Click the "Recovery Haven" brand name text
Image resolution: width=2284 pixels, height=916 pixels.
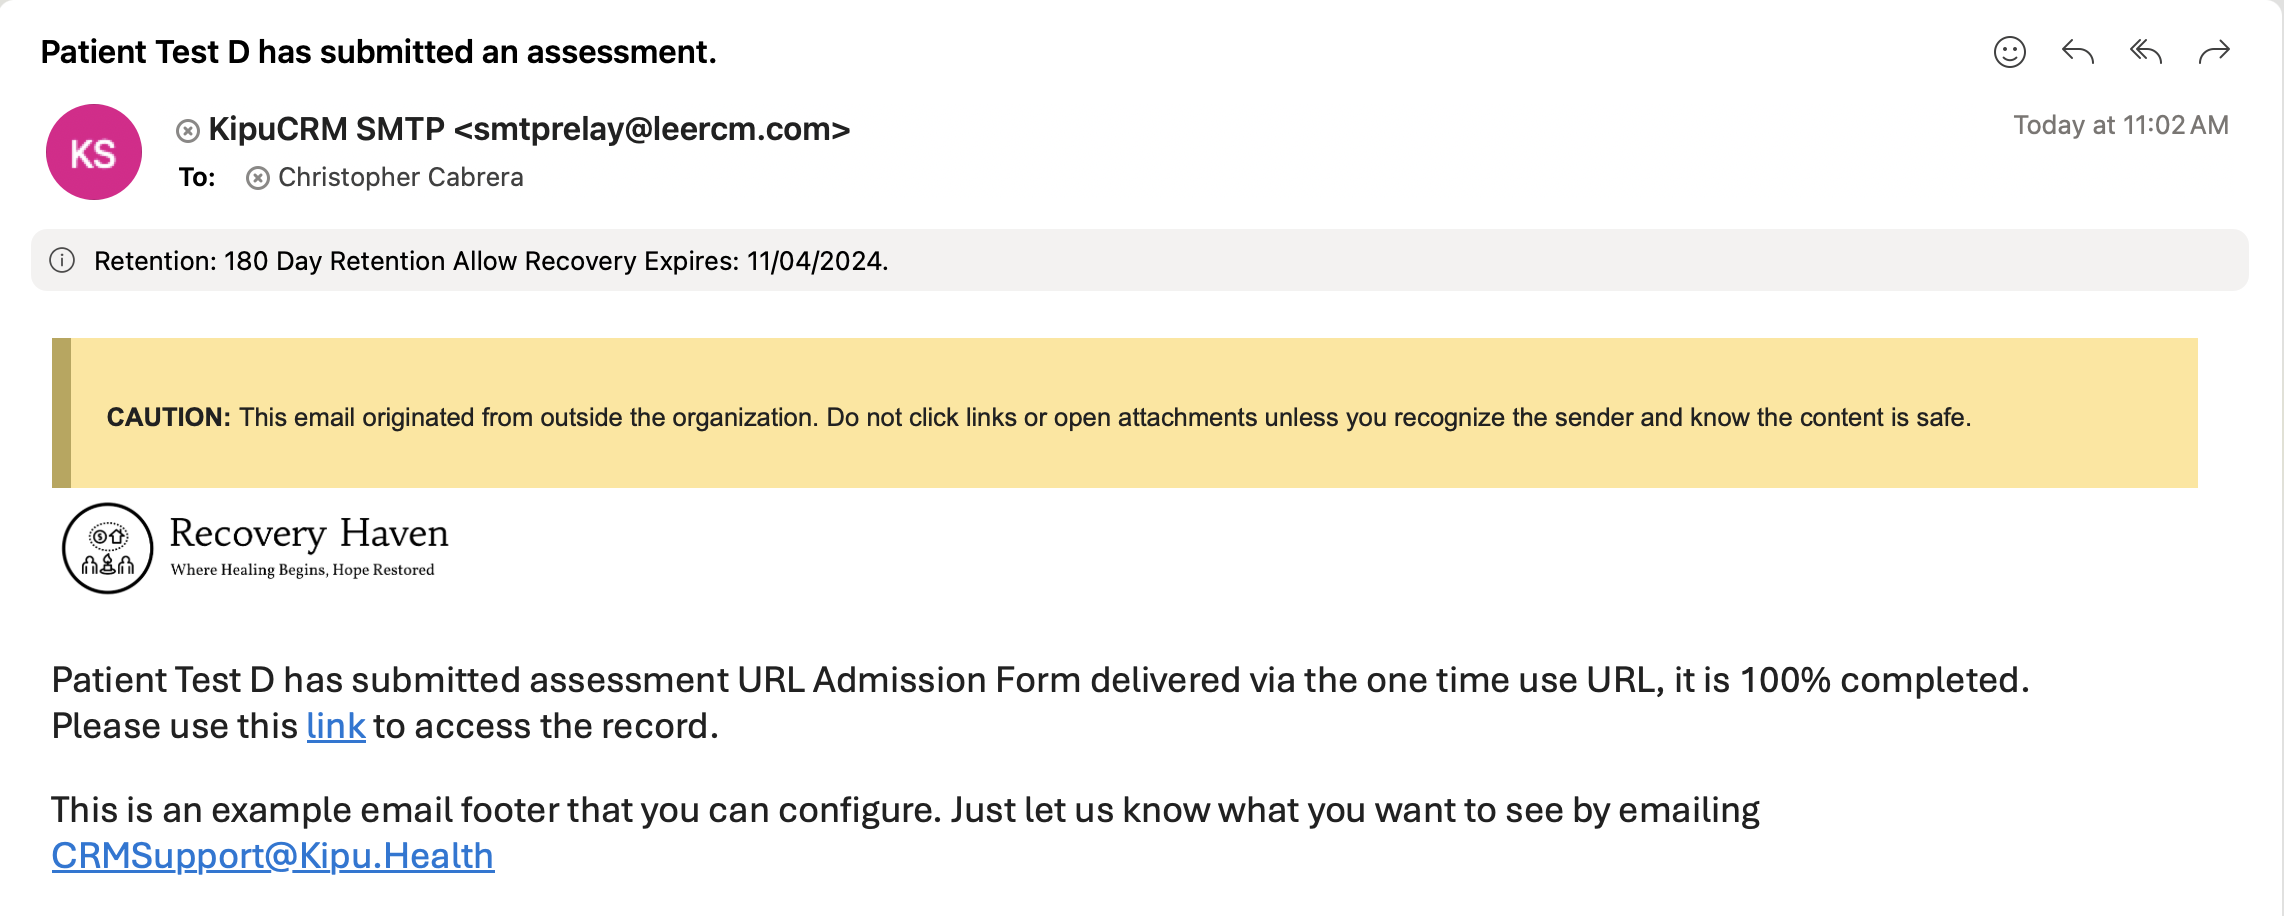point(309,533)
